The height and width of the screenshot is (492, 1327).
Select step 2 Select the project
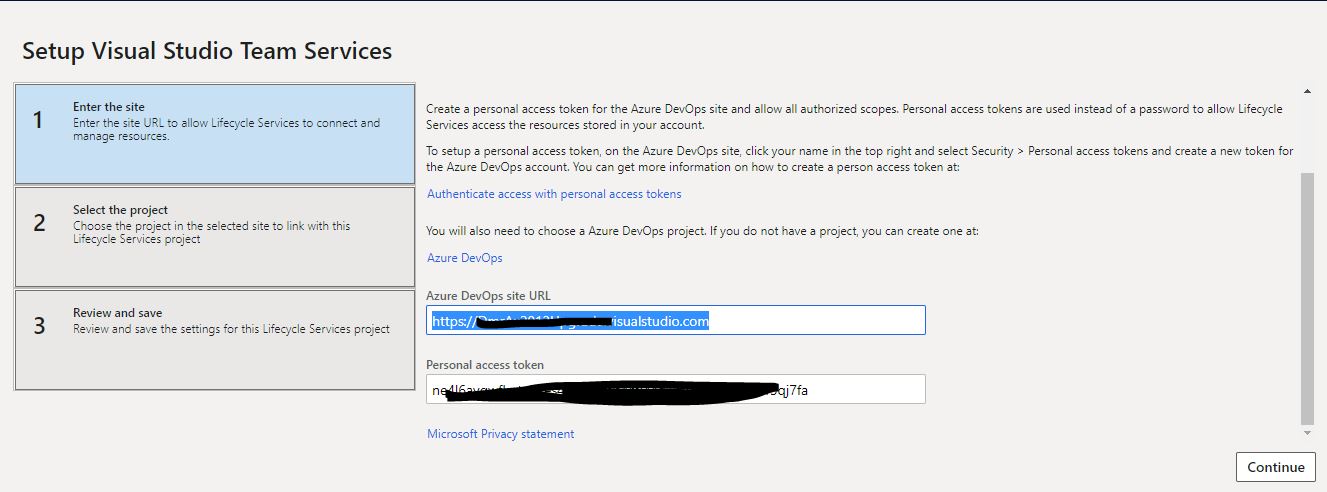click(215, 237)
